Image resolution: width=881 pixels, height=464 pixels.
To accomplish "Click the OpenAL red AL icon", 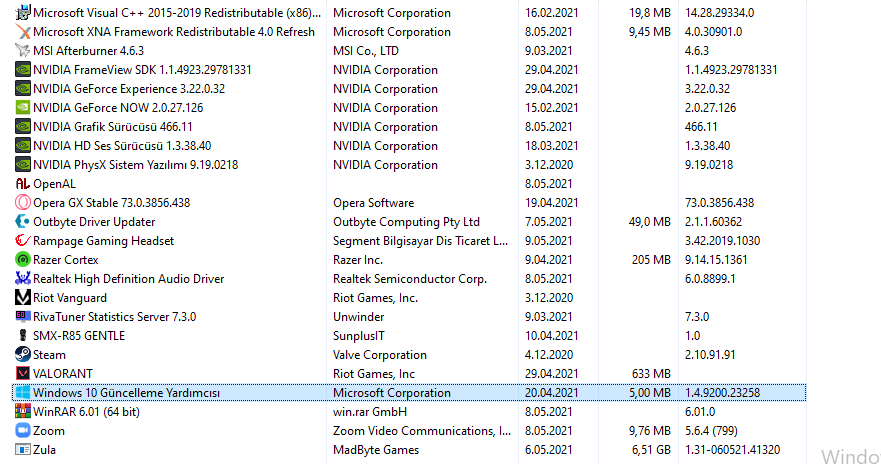I will [x=22, y=184].
